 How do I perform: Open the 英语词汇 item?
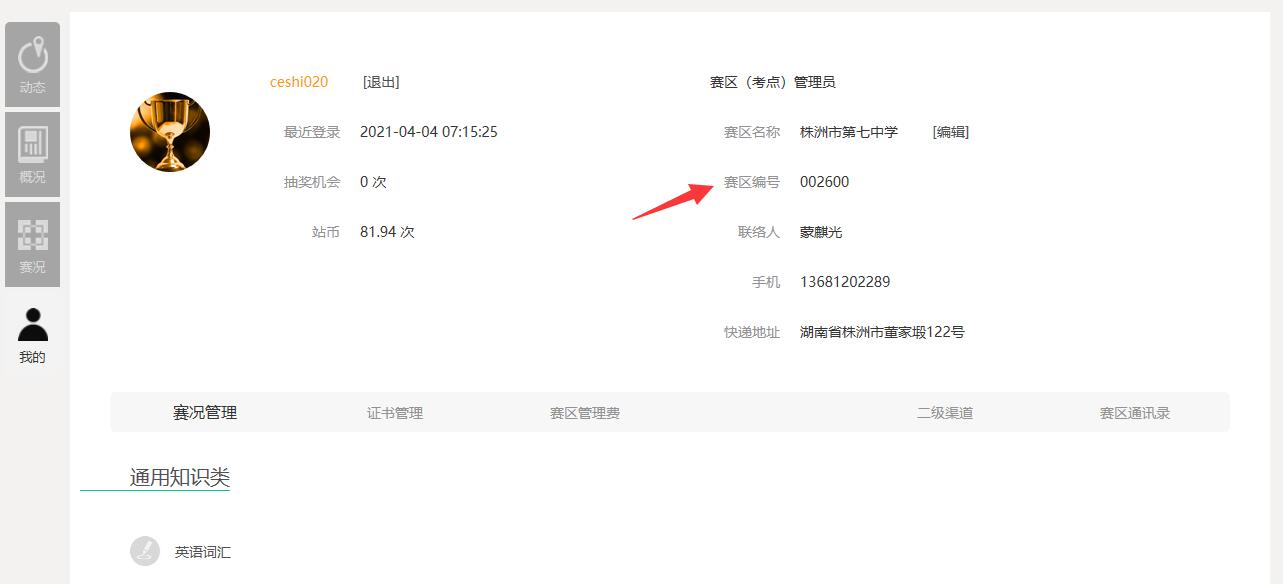coord(203,552)
